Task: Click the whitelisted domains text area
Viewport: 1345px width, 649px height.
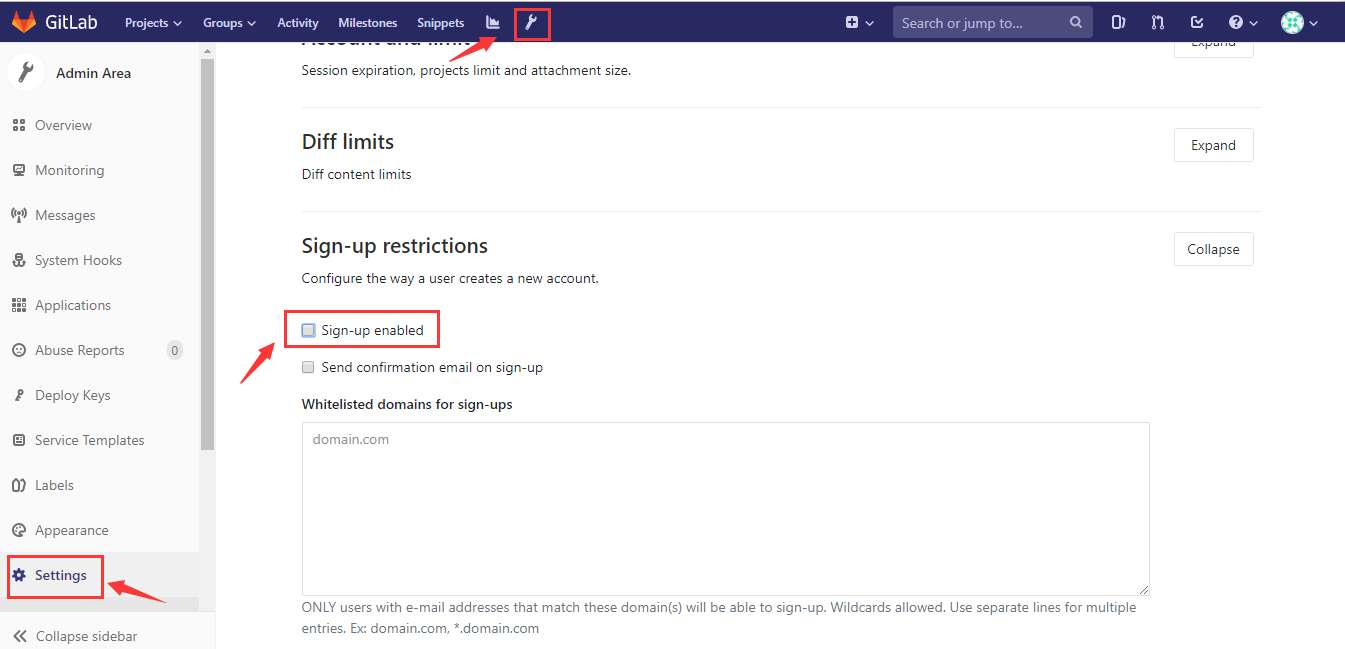Action: [x=725, y=509]
